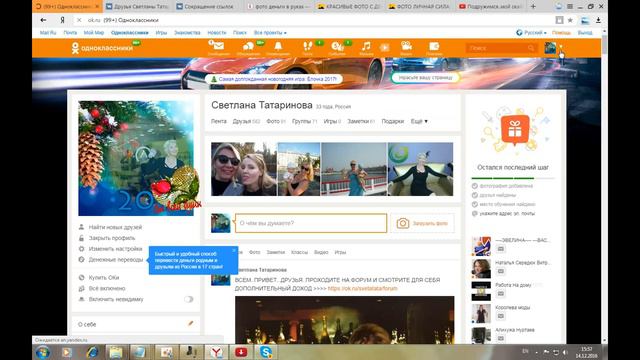The height and width of the screenshot is (360, 640).
Task: Open the Music note icon
Action: click(366, 46)
